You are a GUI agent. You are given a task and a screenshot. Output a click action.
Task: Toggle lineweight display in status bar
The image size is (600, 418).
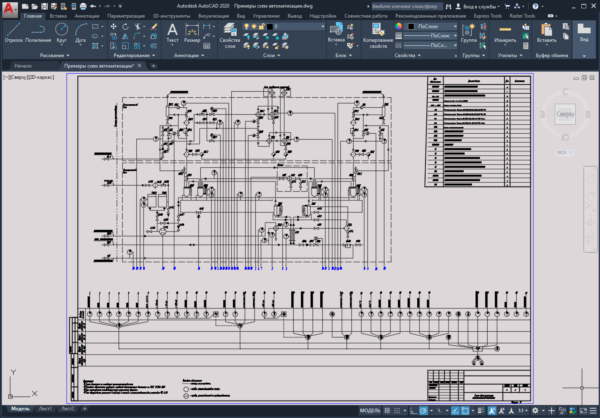(481, 411)
